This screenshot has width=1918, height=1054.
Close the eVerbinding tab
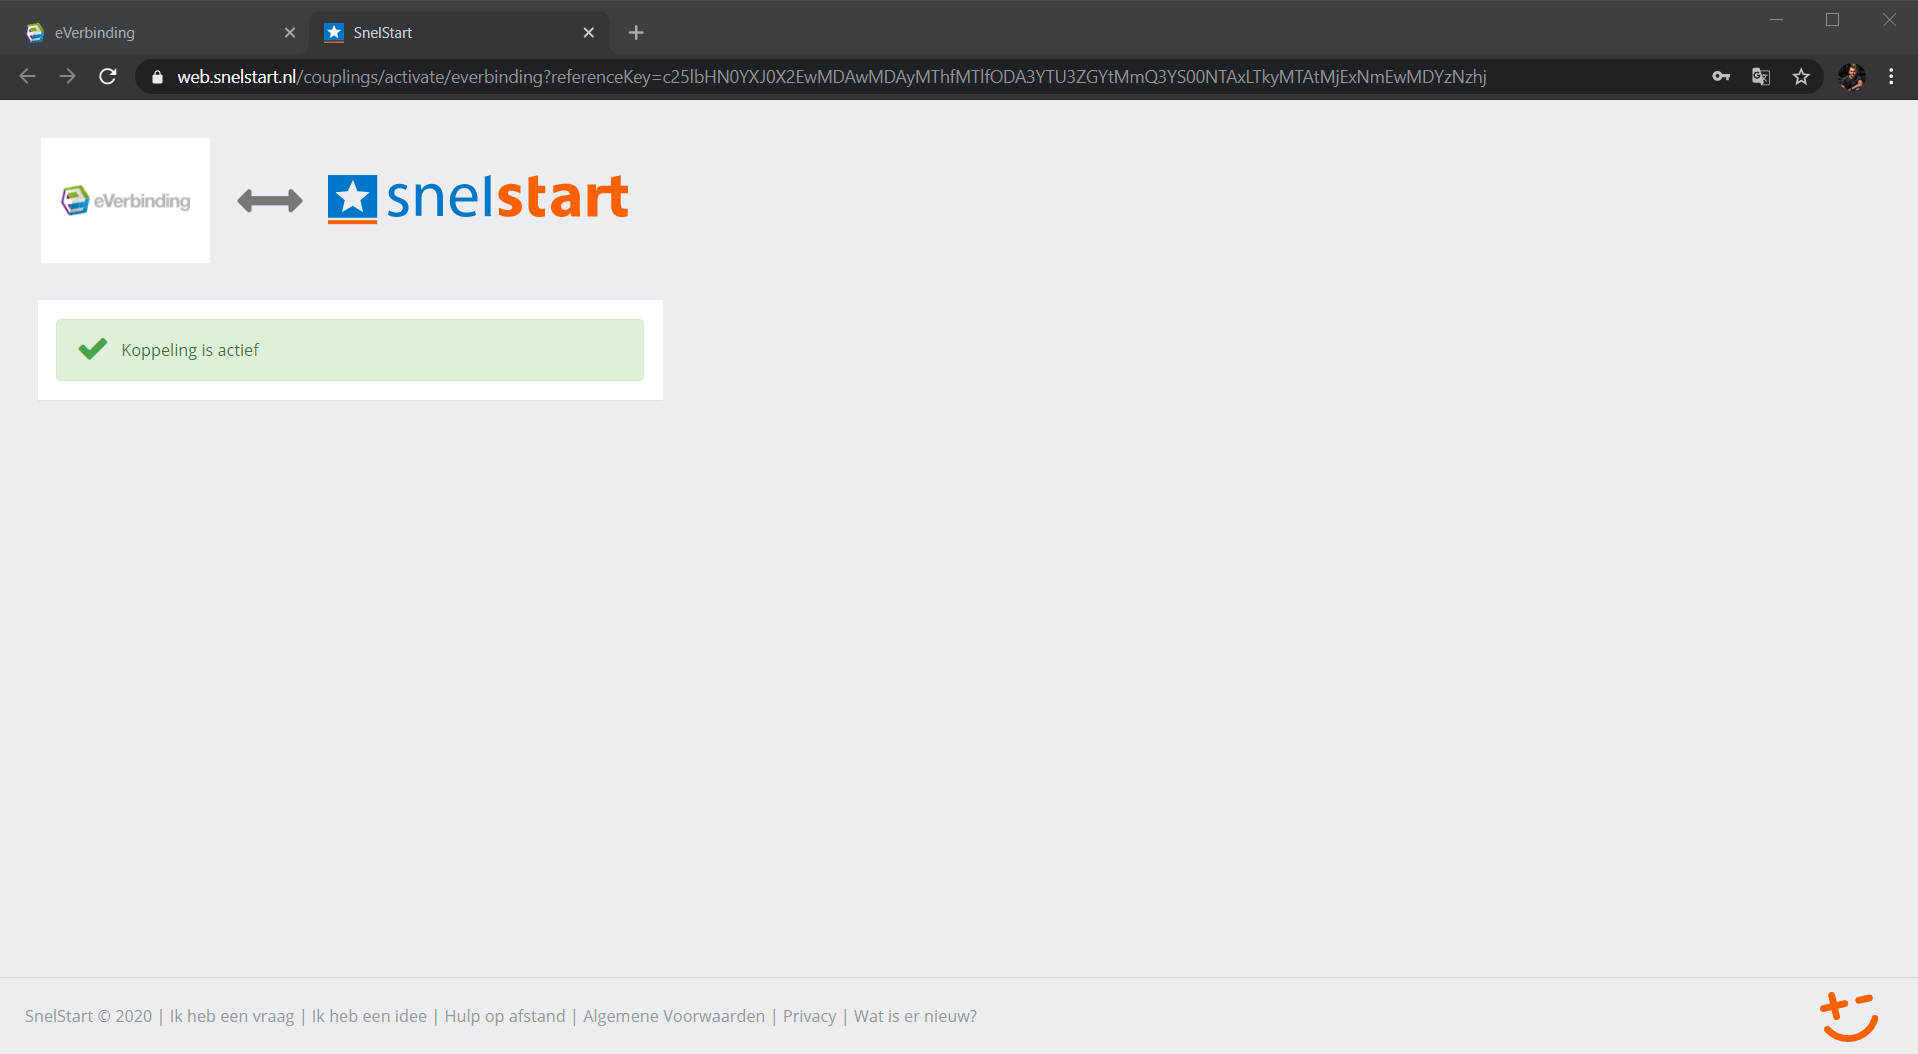coord(290,33)
